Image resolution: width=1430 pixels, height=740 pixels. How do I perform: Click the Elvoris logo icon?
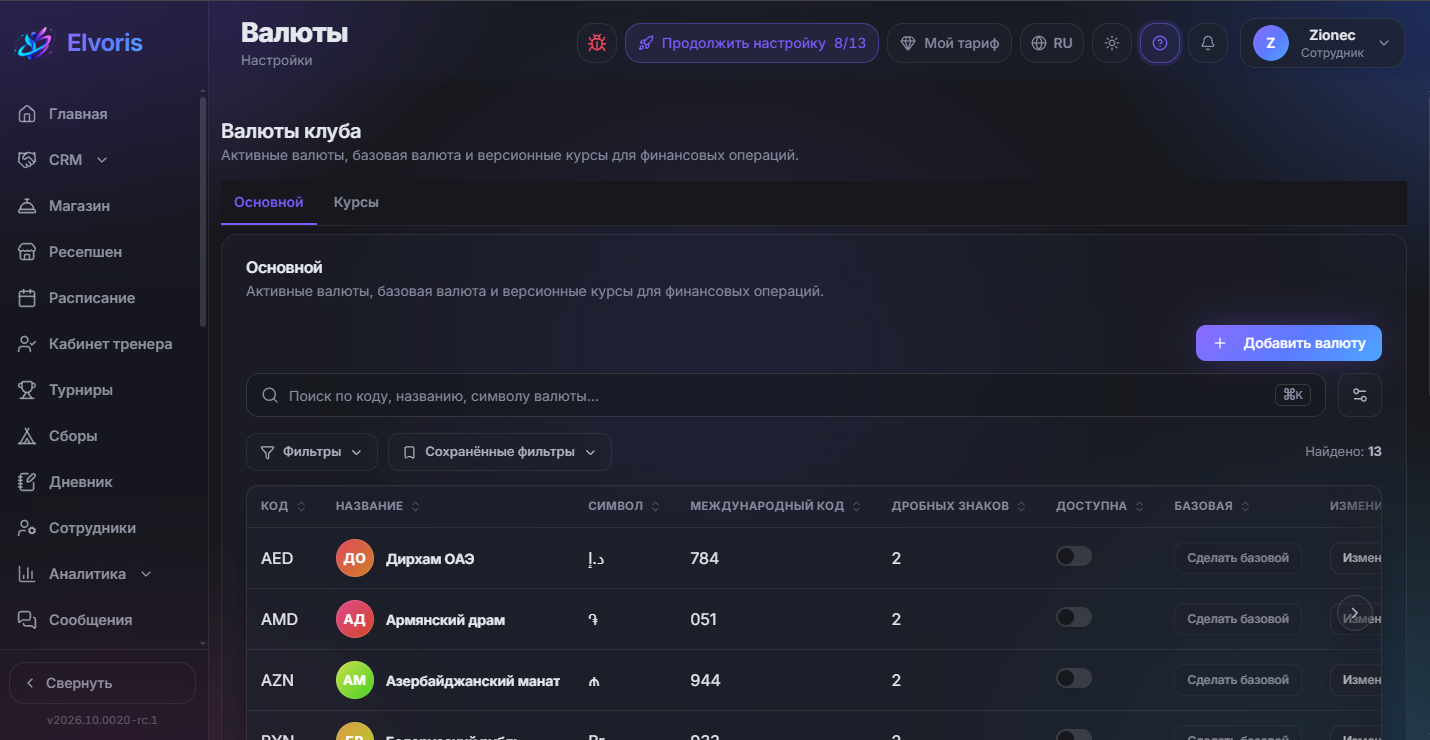coord(32,42)
